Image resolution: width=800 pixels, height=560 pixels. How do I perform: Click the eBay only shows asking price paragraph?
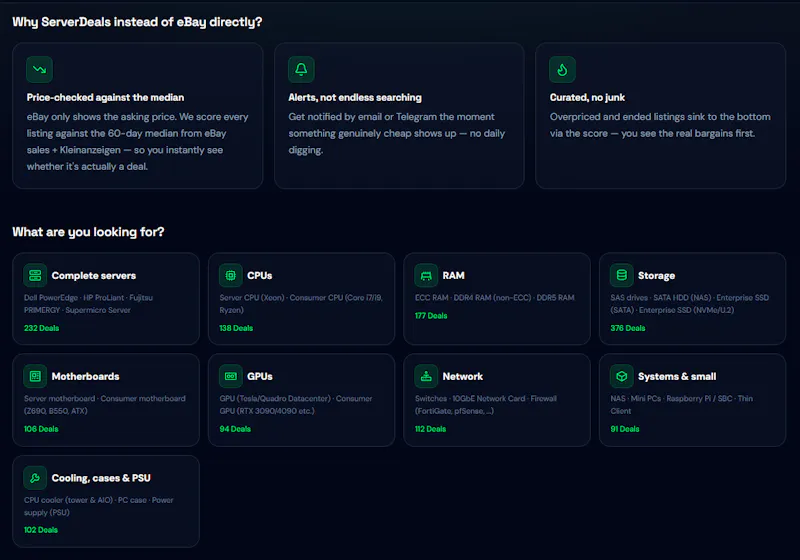pyautogui.click(x=137, y=141)
